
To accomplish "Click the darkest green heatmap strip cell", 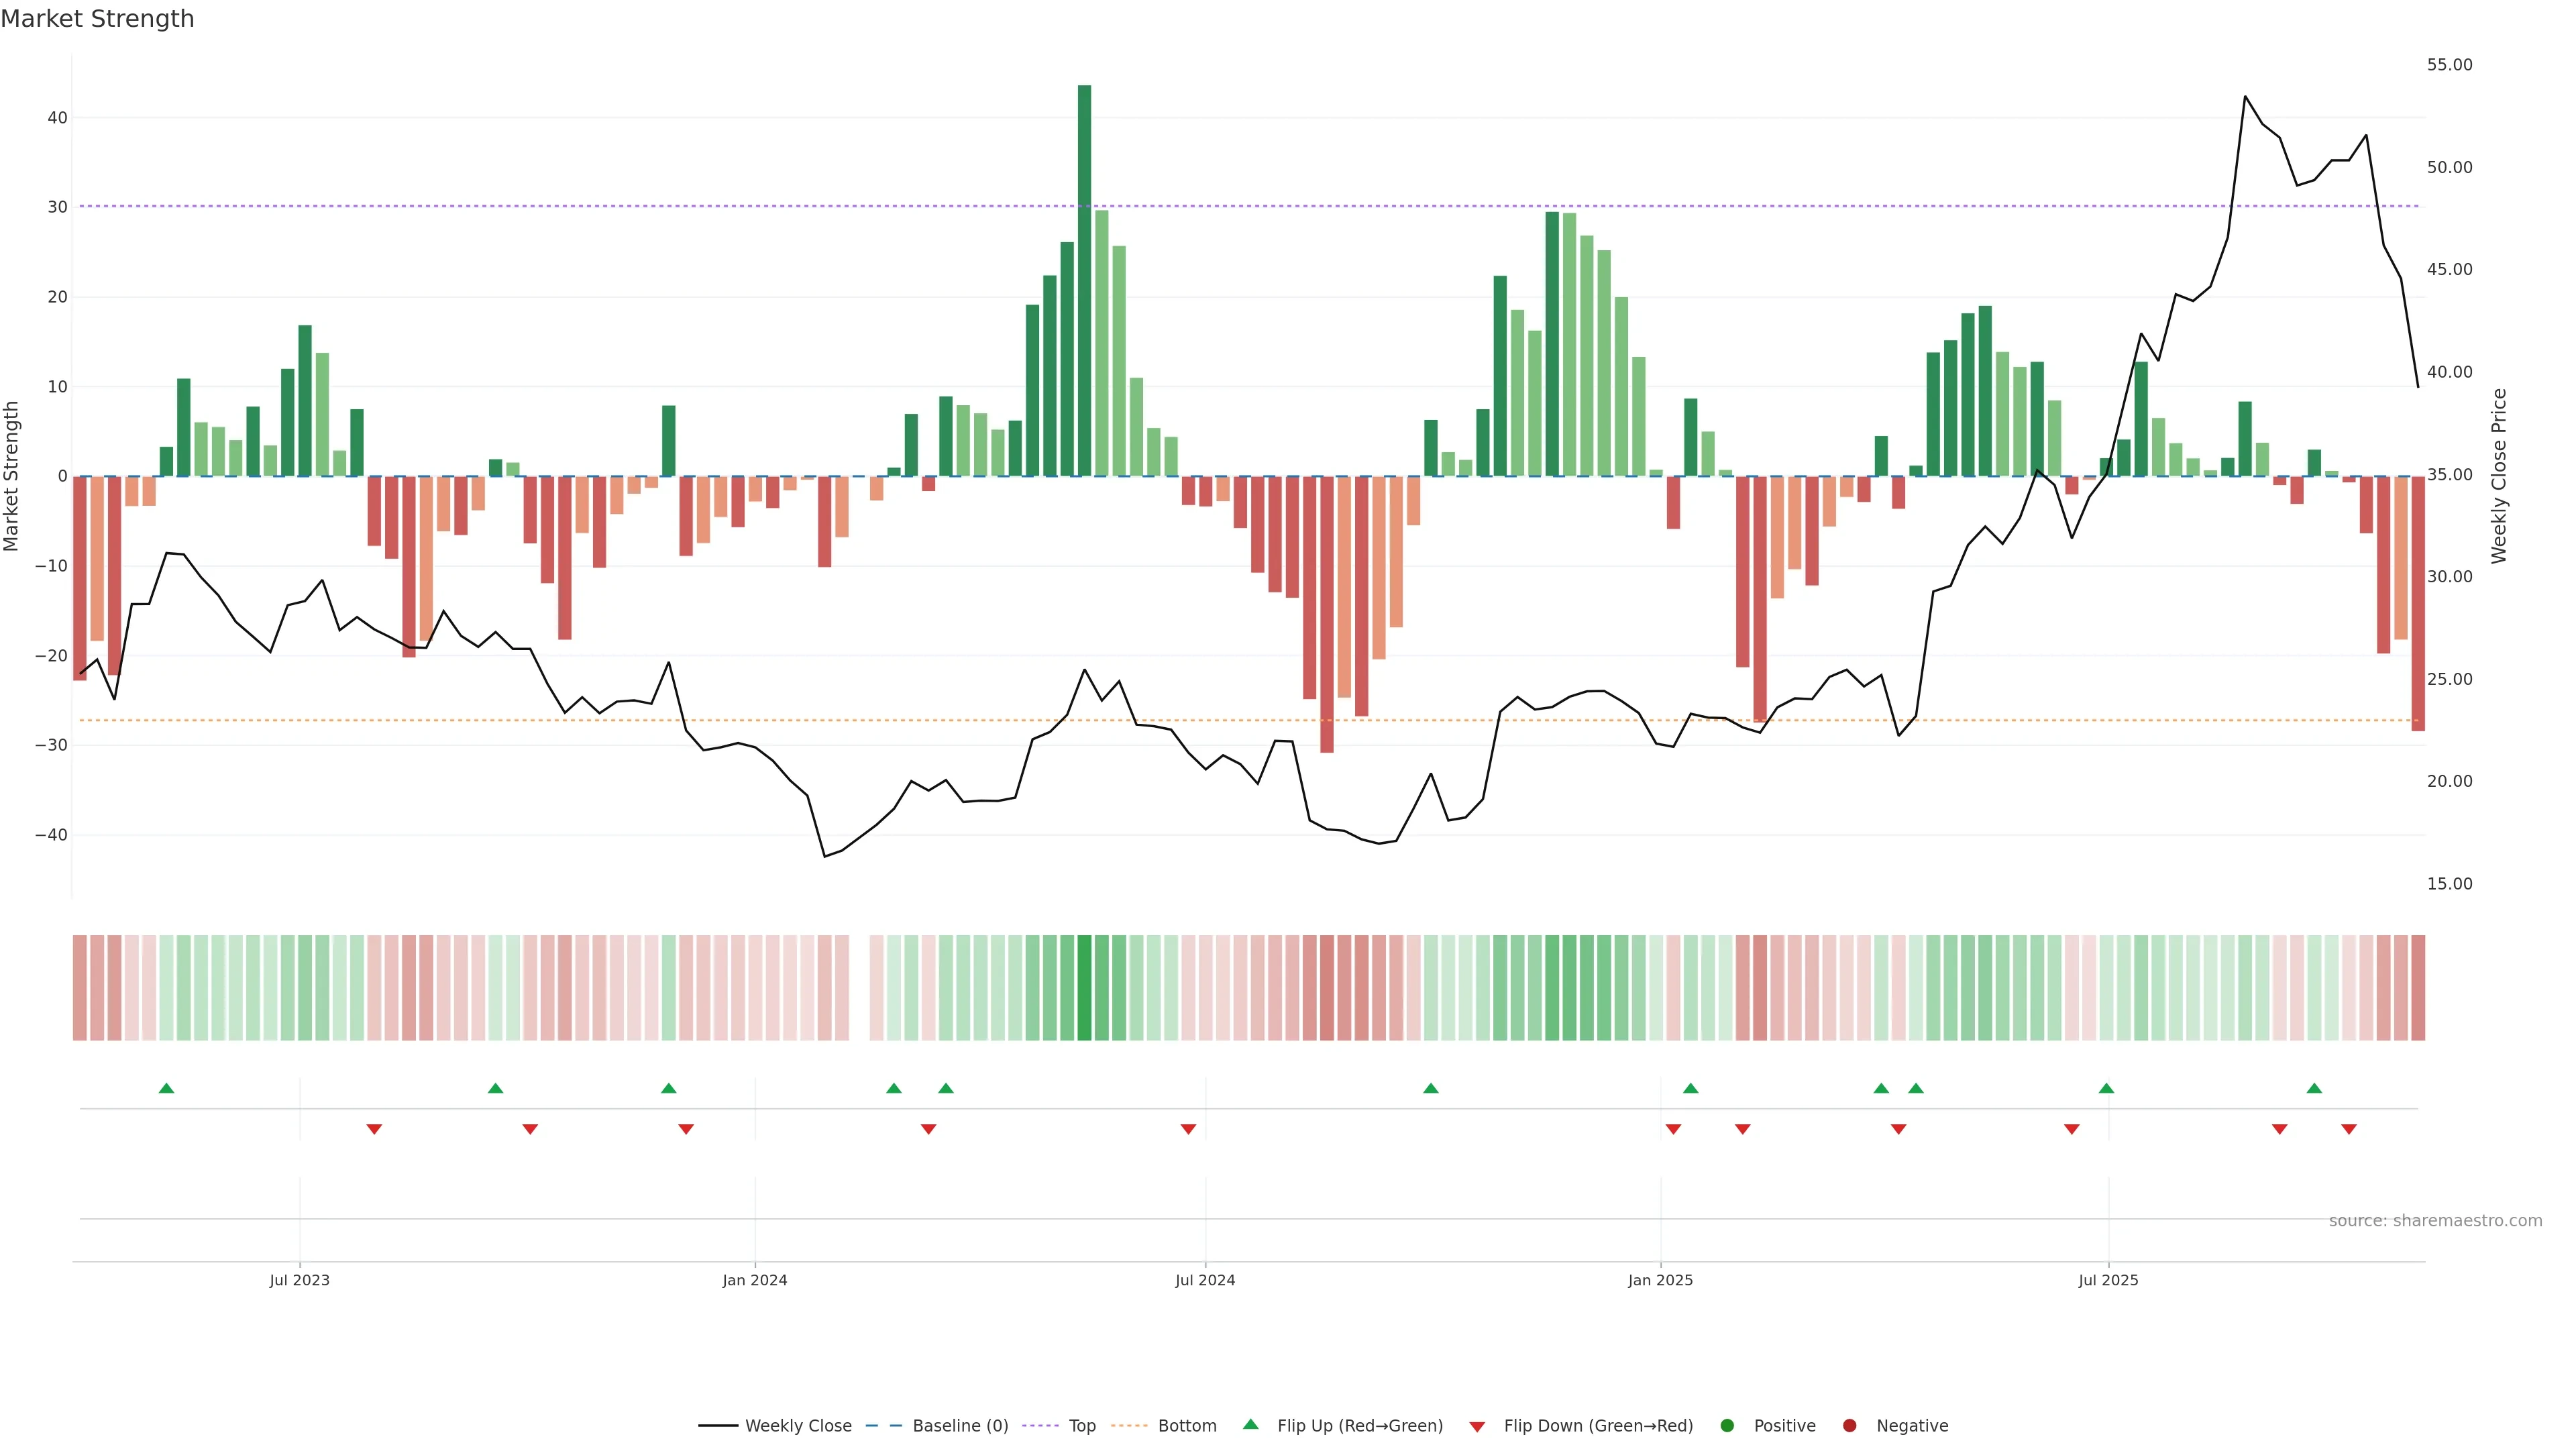I will 1084,987.
